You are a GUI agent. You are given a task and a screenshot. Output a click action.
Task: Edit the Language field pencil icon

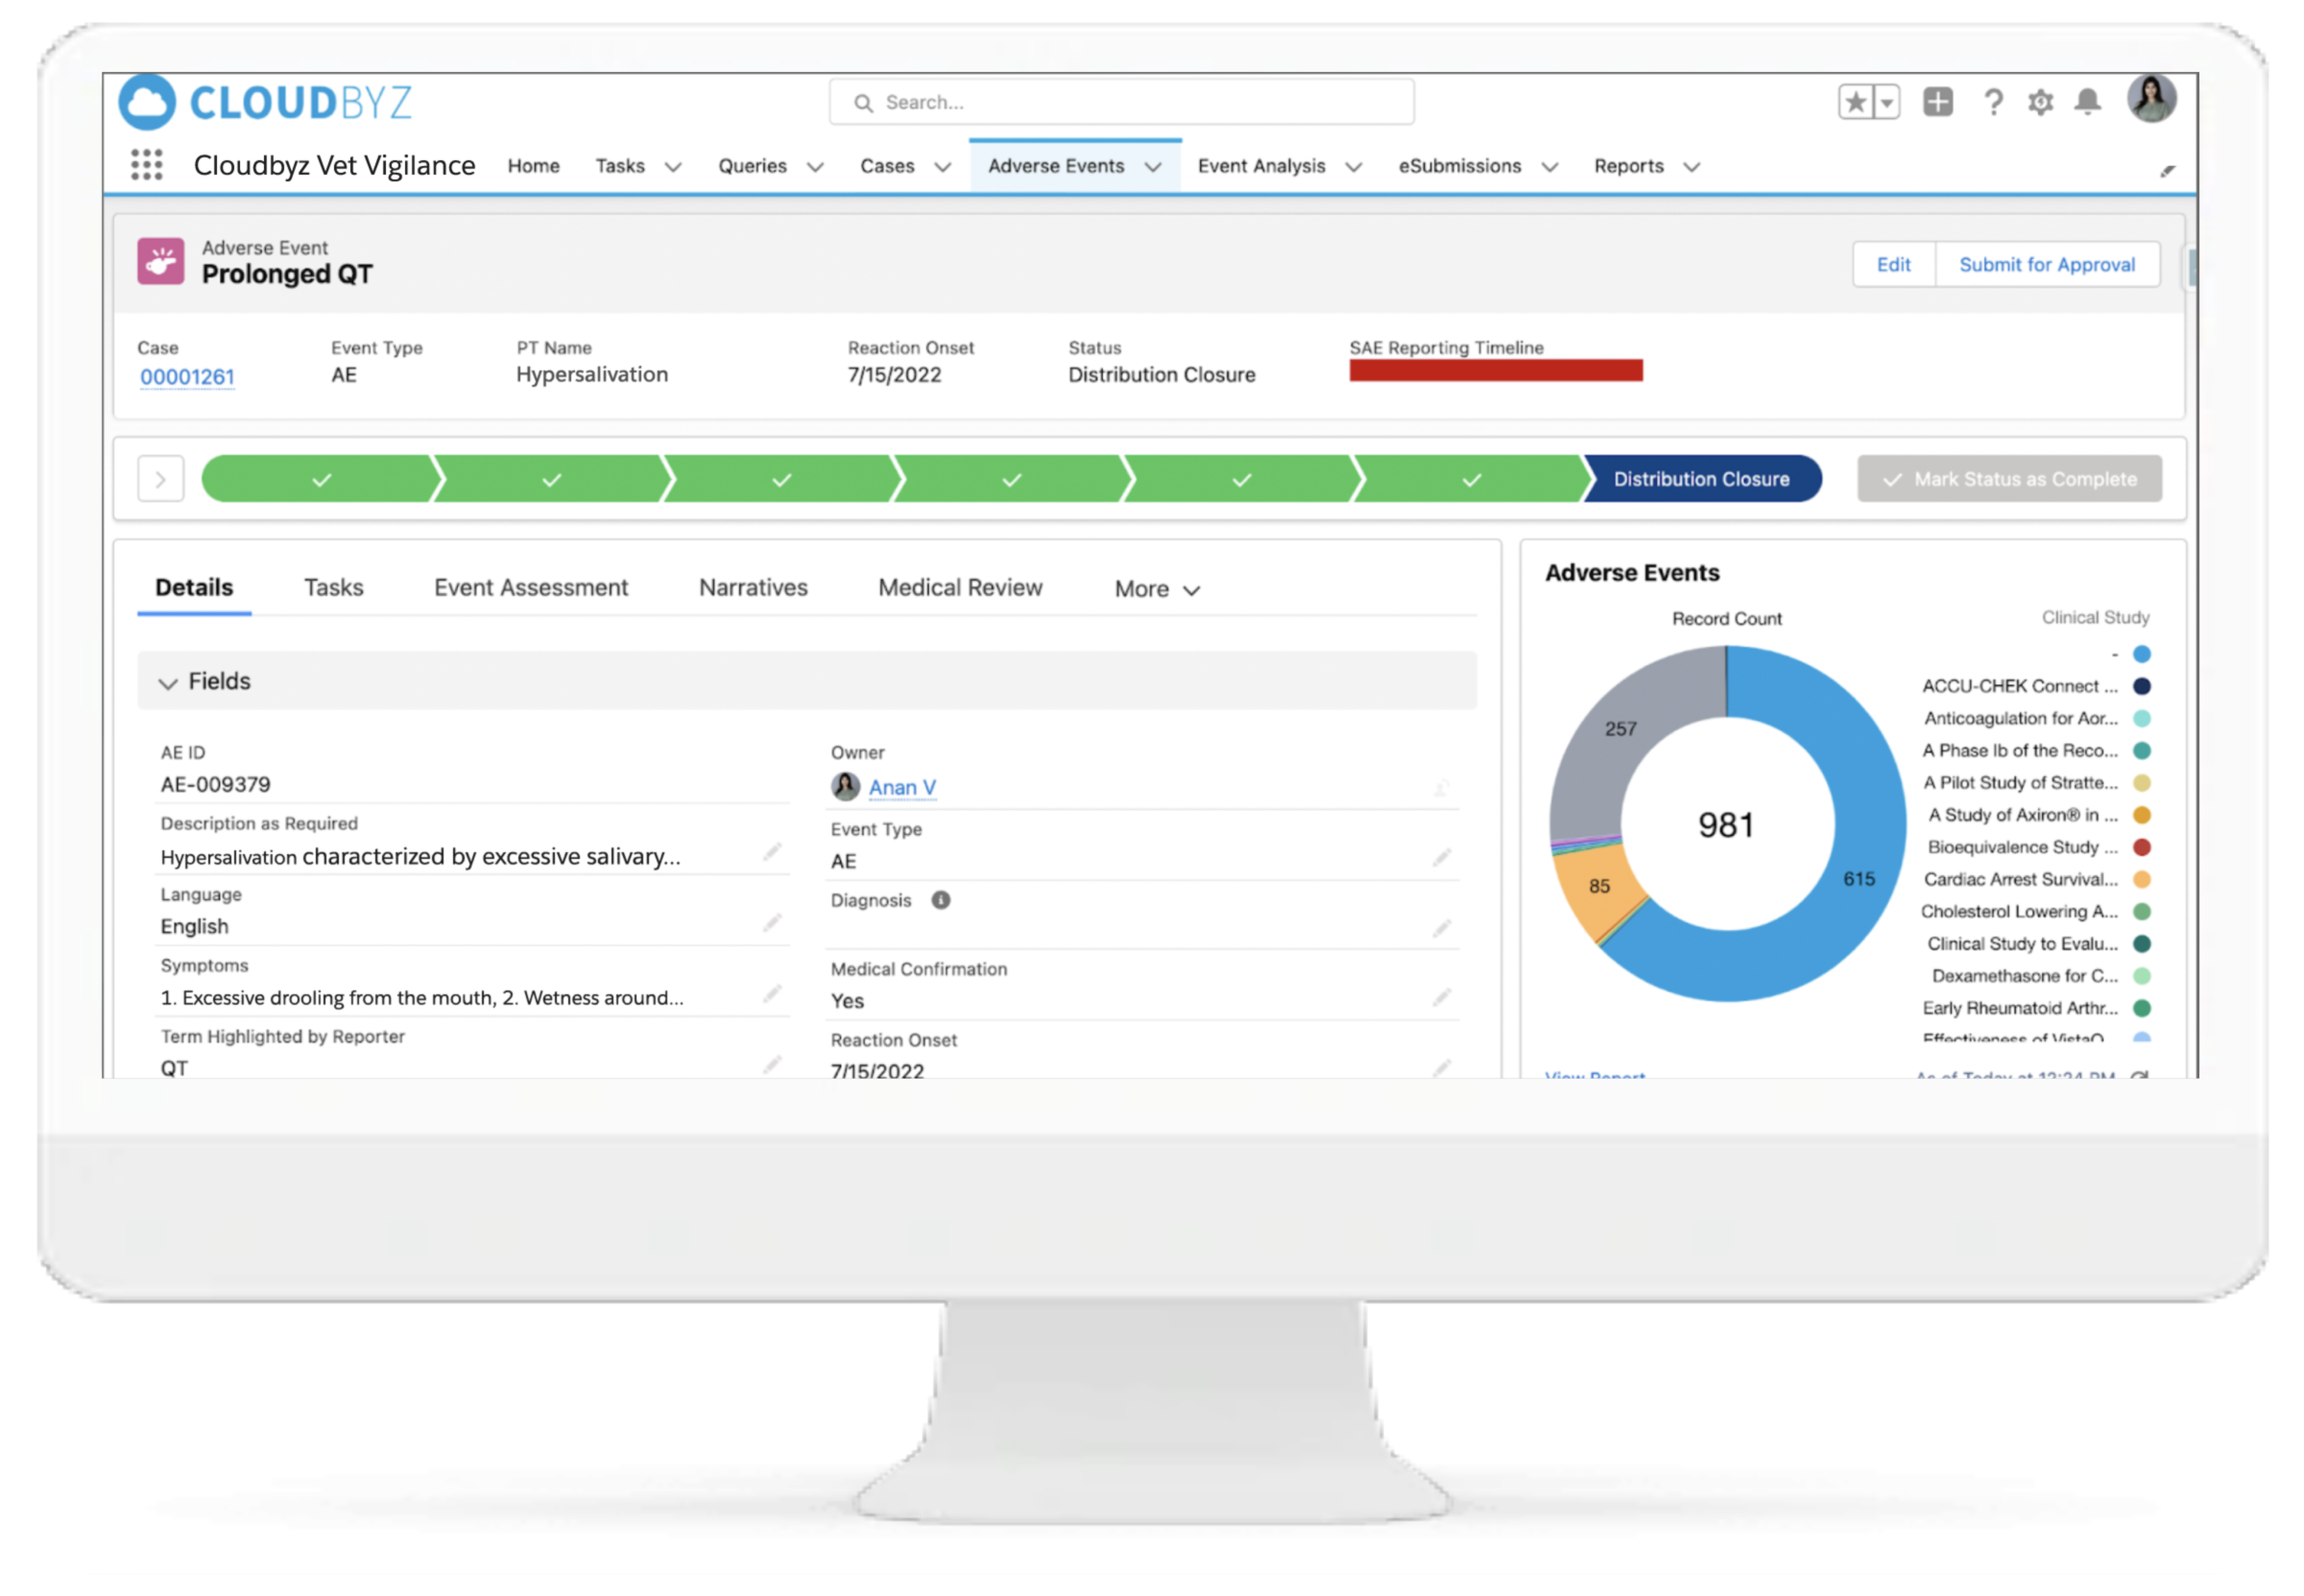tap(772, 923)
